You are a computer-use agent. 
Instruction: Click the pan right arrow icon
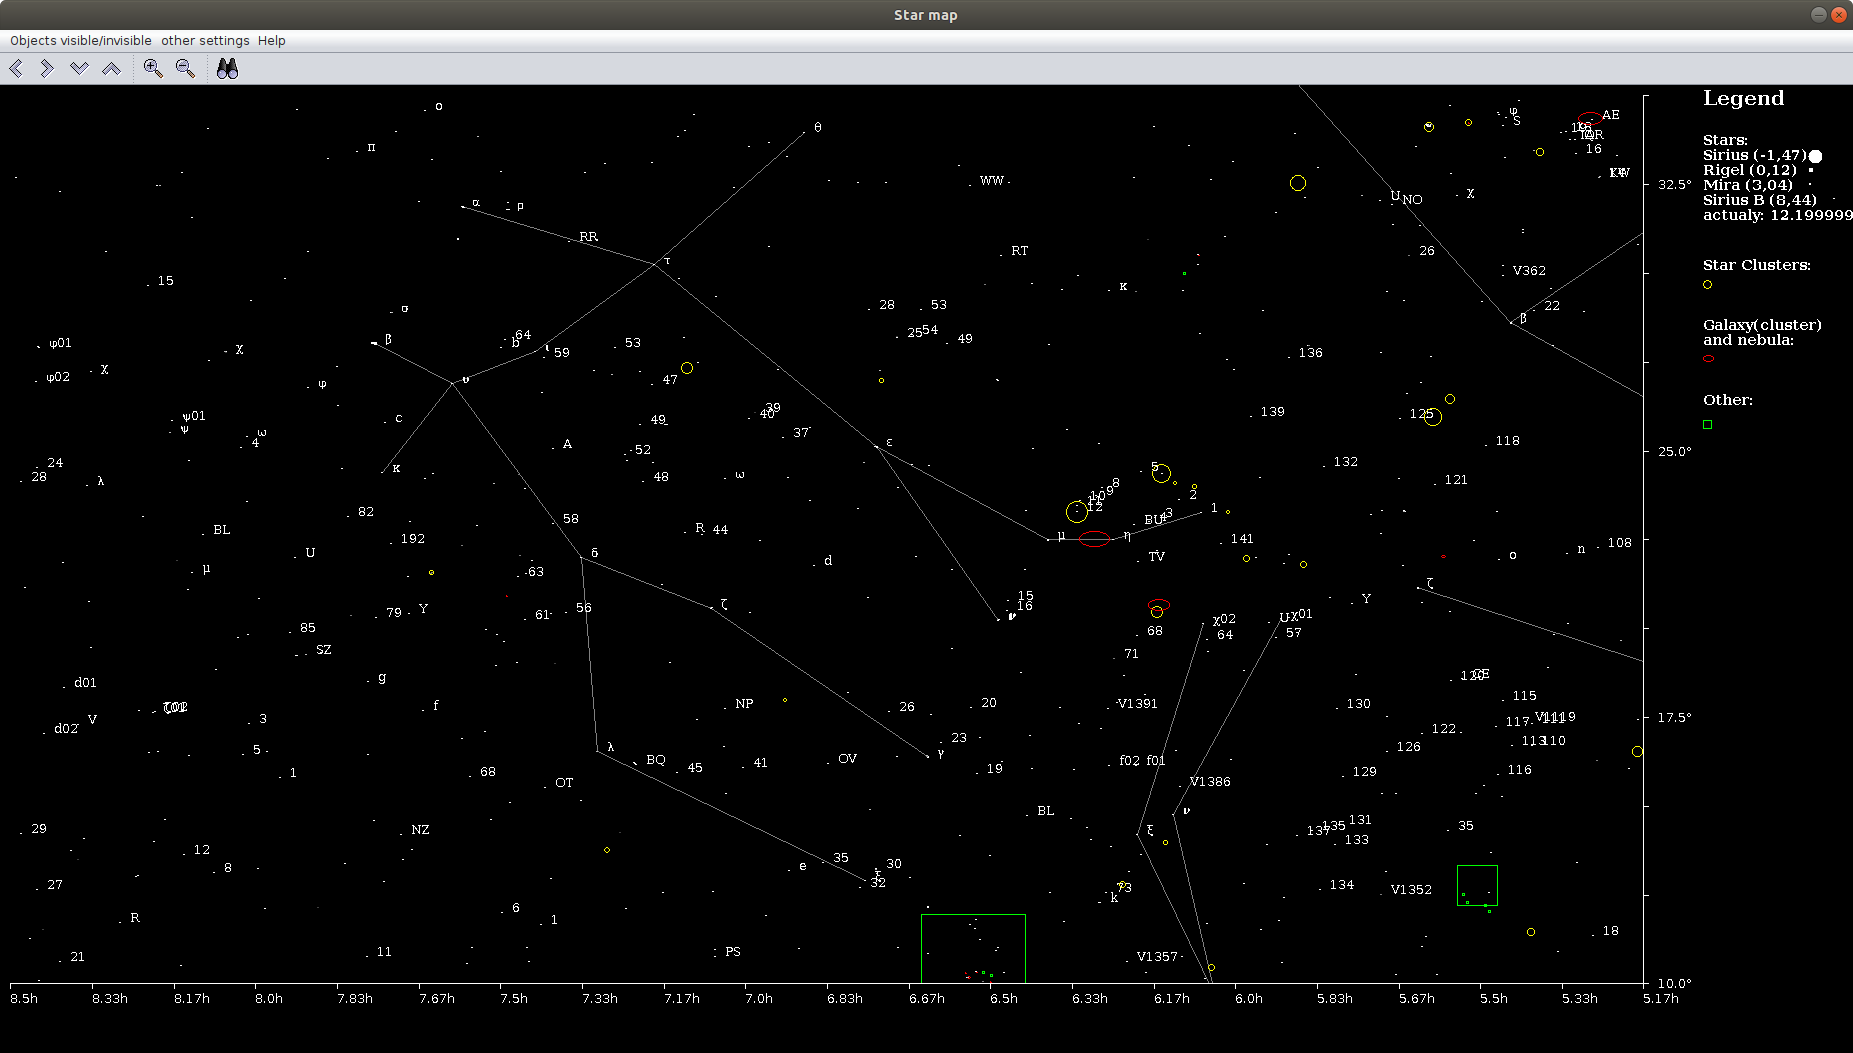[47, 68]
